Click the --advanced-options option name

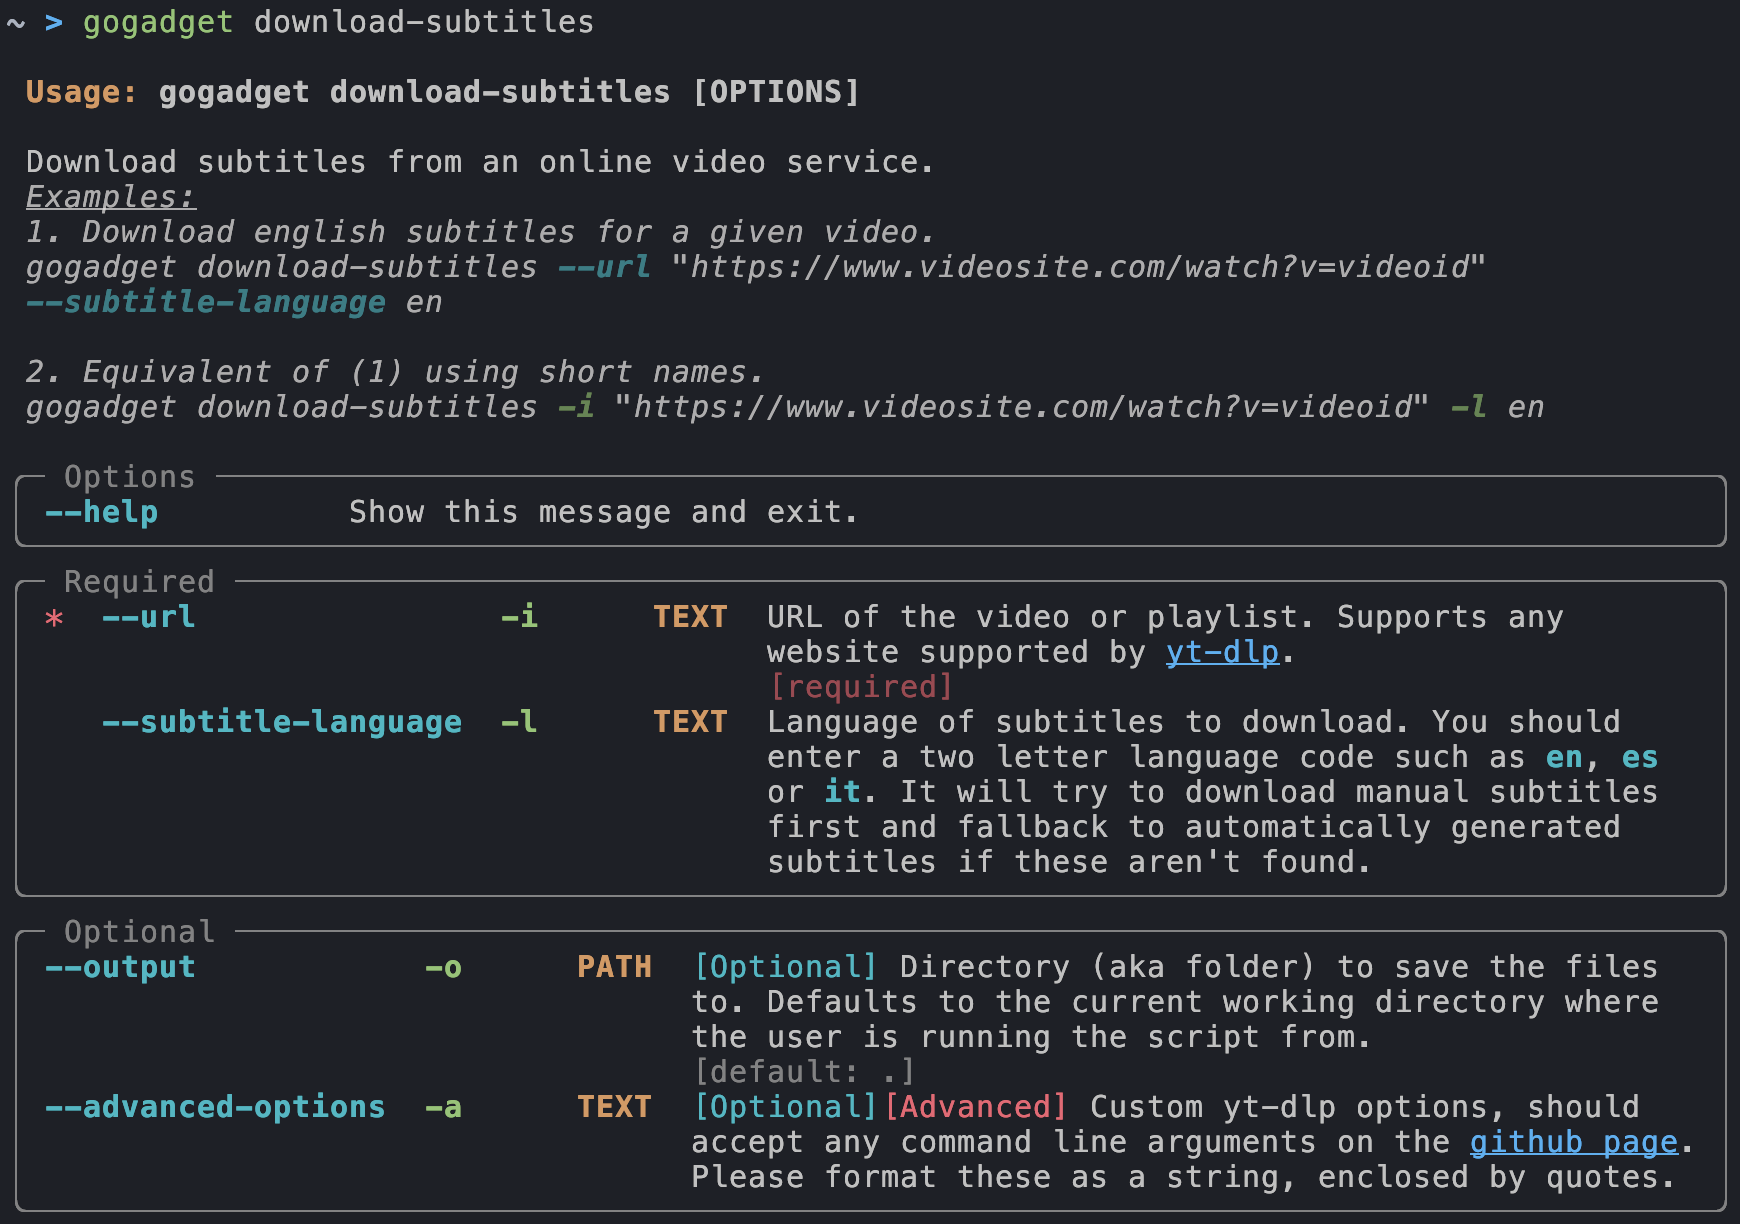pyautogui.click(x=215, y=1107)
